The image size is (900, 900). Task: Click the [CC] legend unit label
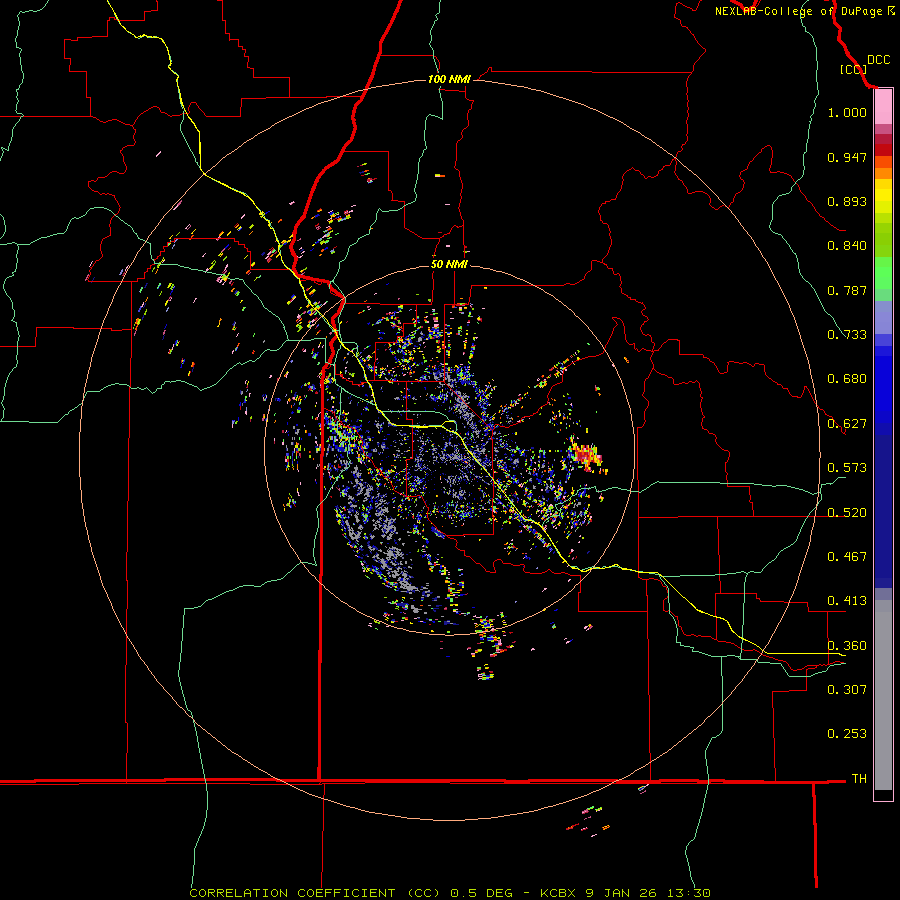click(x=853, y=69)
